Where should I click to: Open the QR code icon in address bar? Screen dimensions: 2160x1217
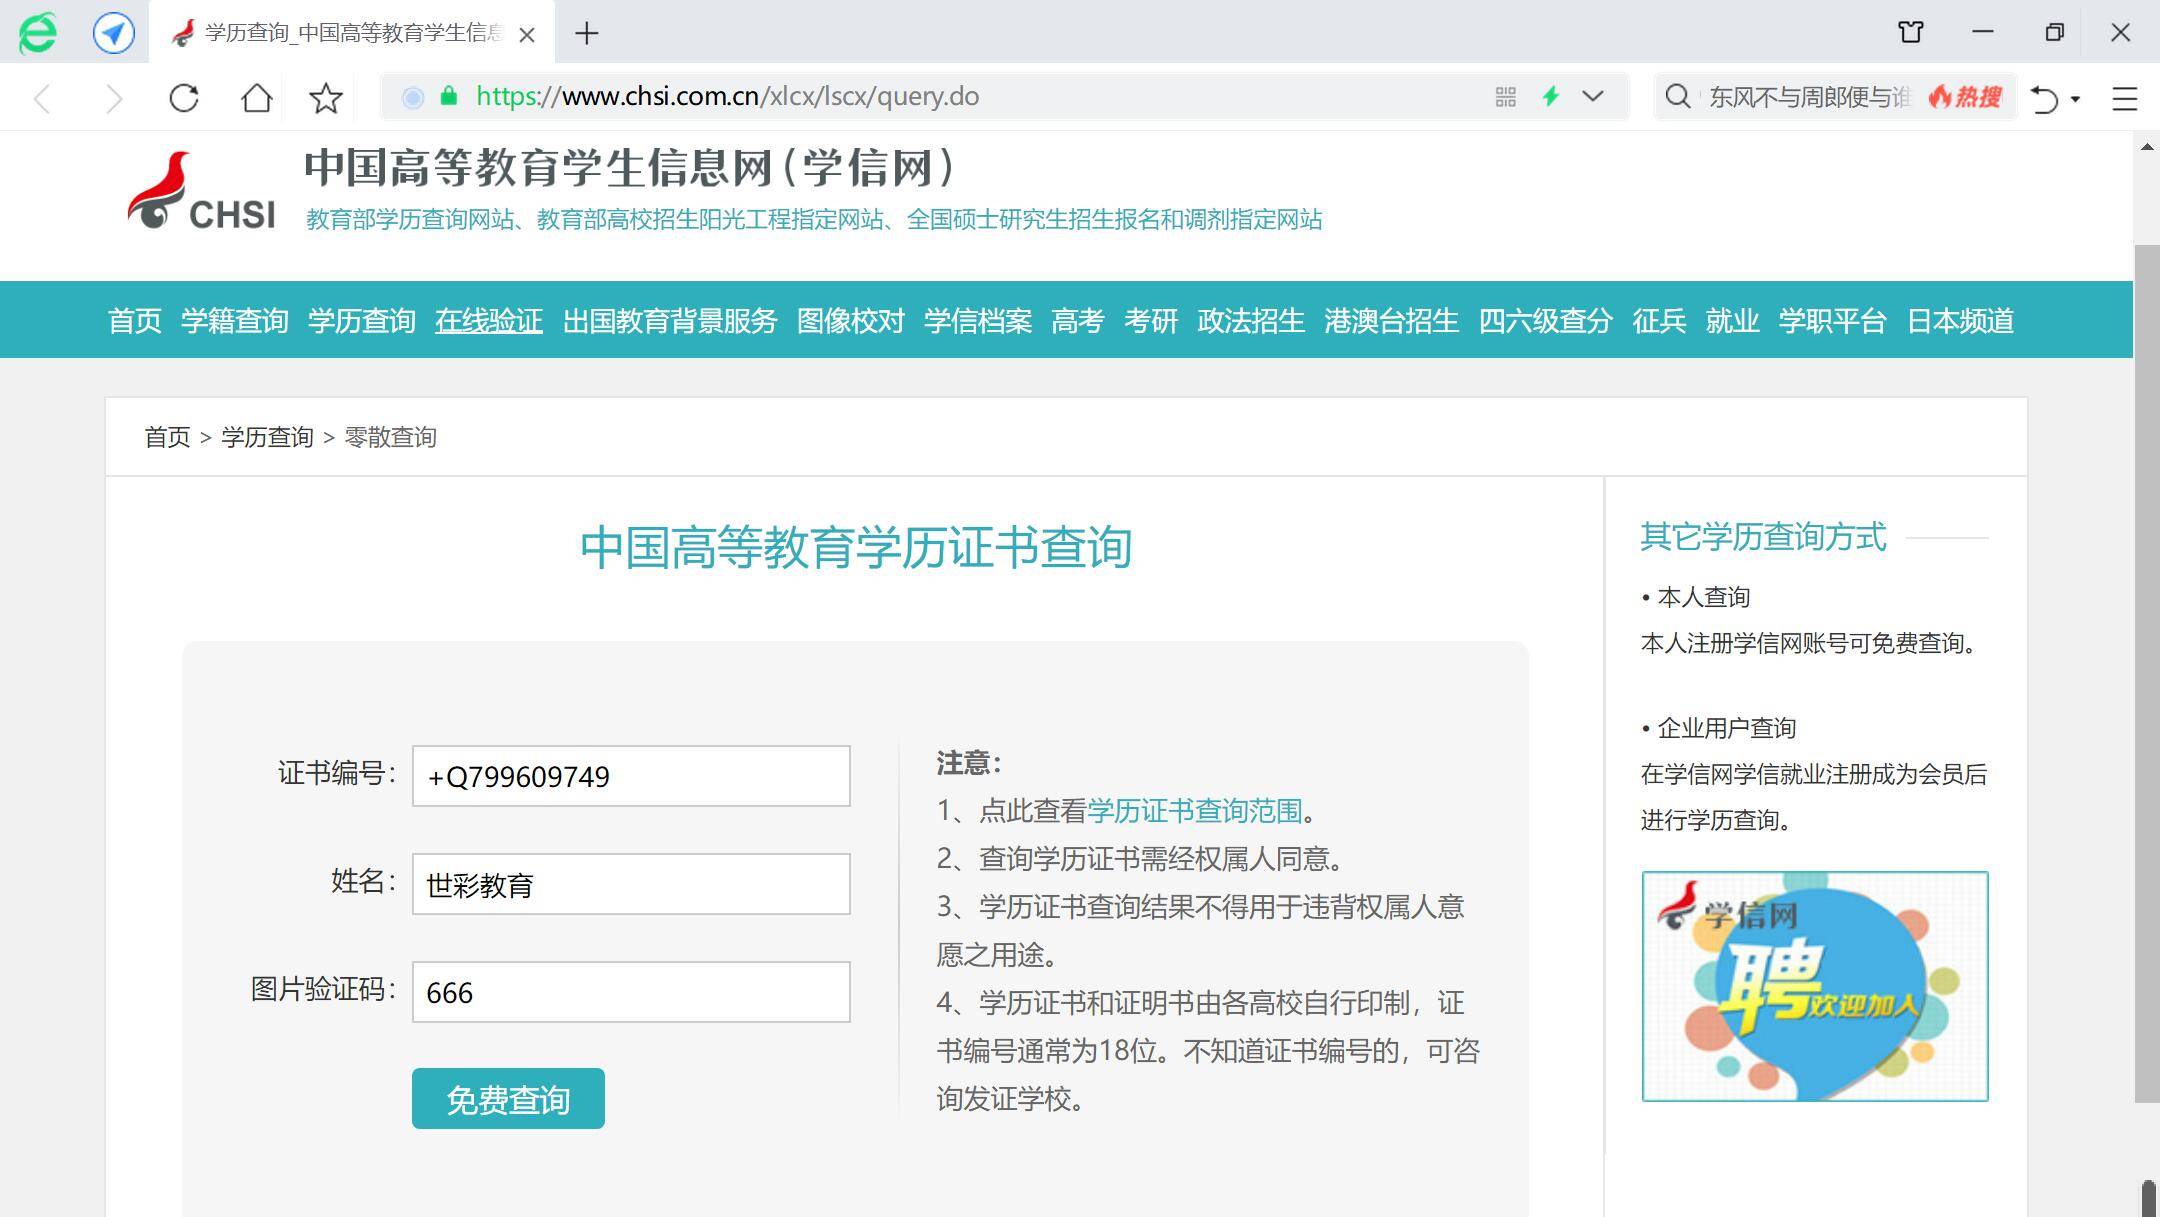click(x=1505, y=97)
